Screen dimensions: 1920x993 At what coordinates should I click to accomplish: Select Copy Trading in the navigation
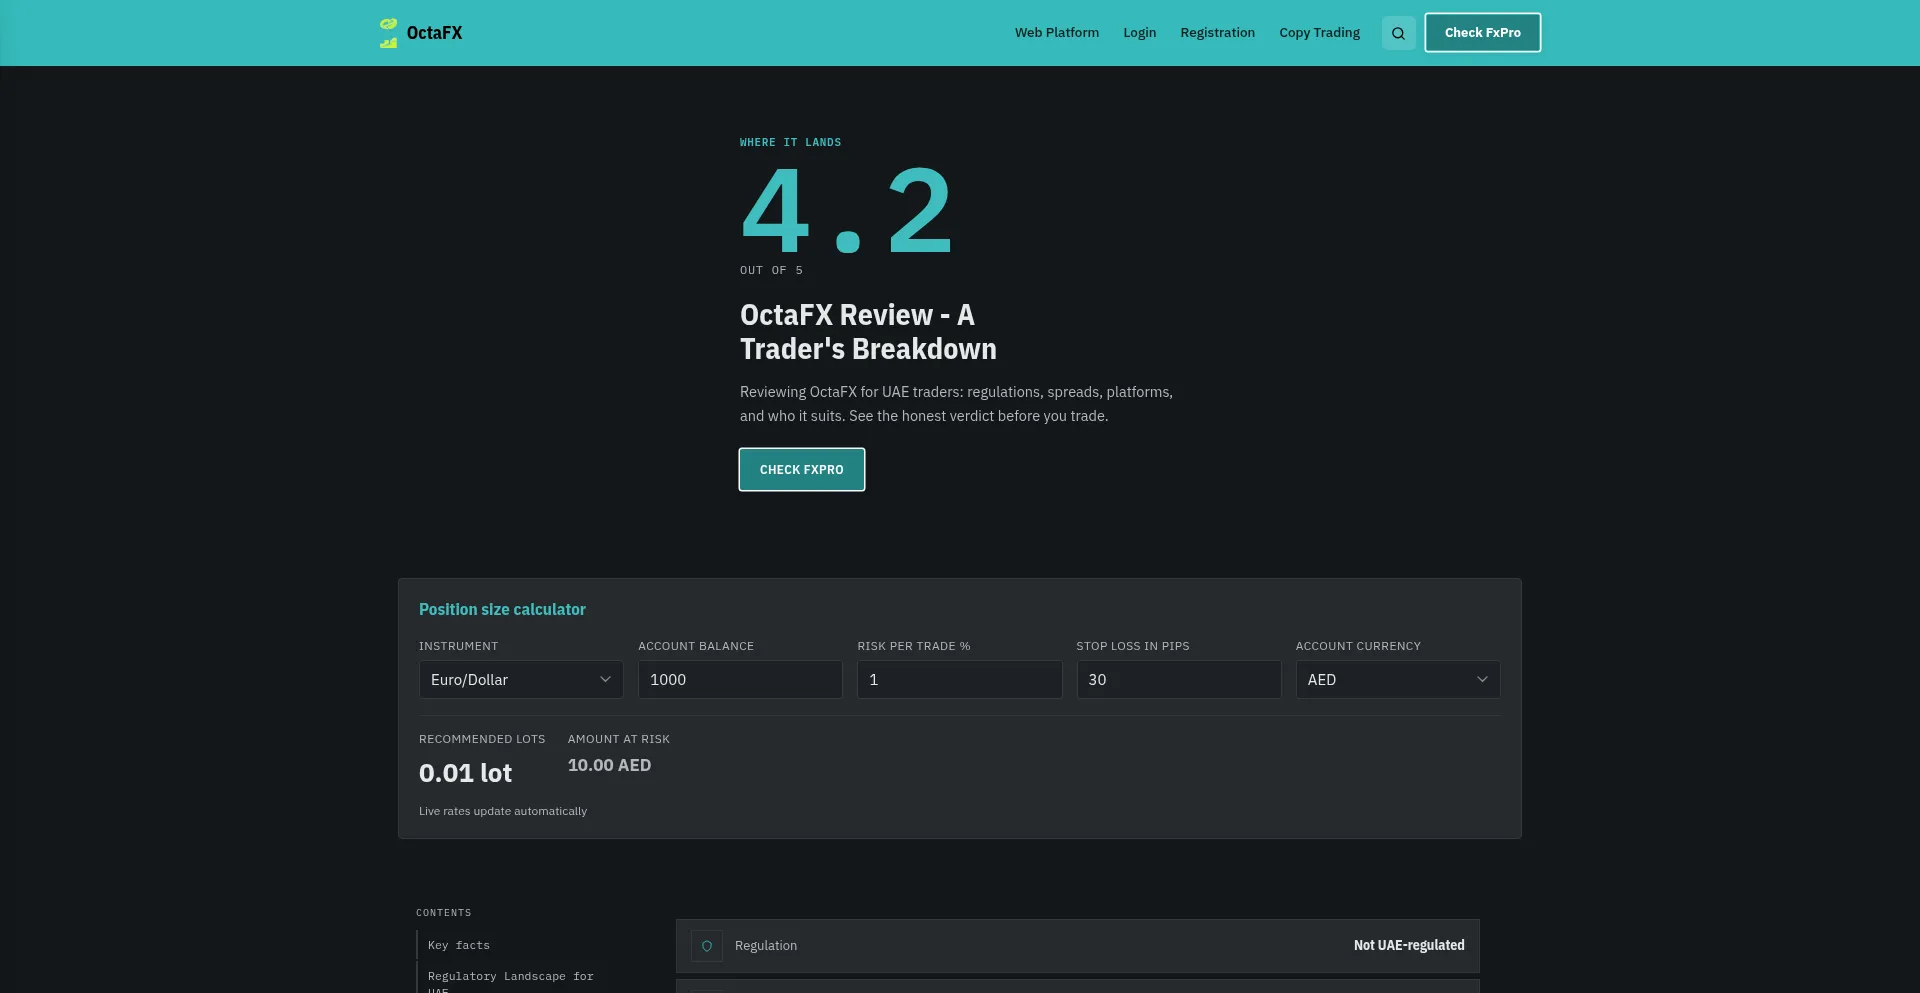[x=1320, y=33]
